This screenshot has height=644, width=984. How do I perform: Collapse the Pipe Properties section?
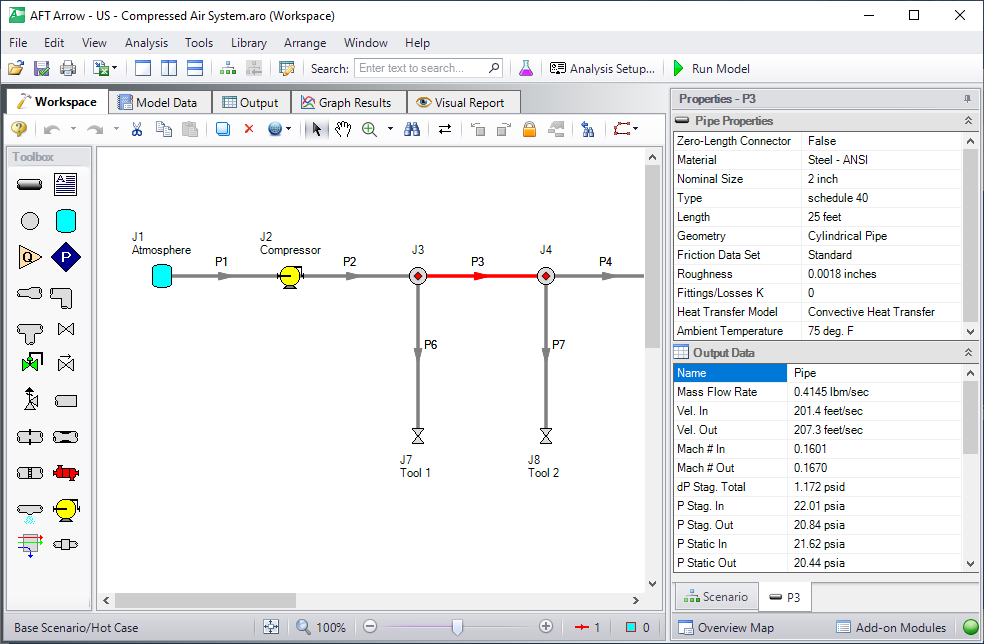968,121
